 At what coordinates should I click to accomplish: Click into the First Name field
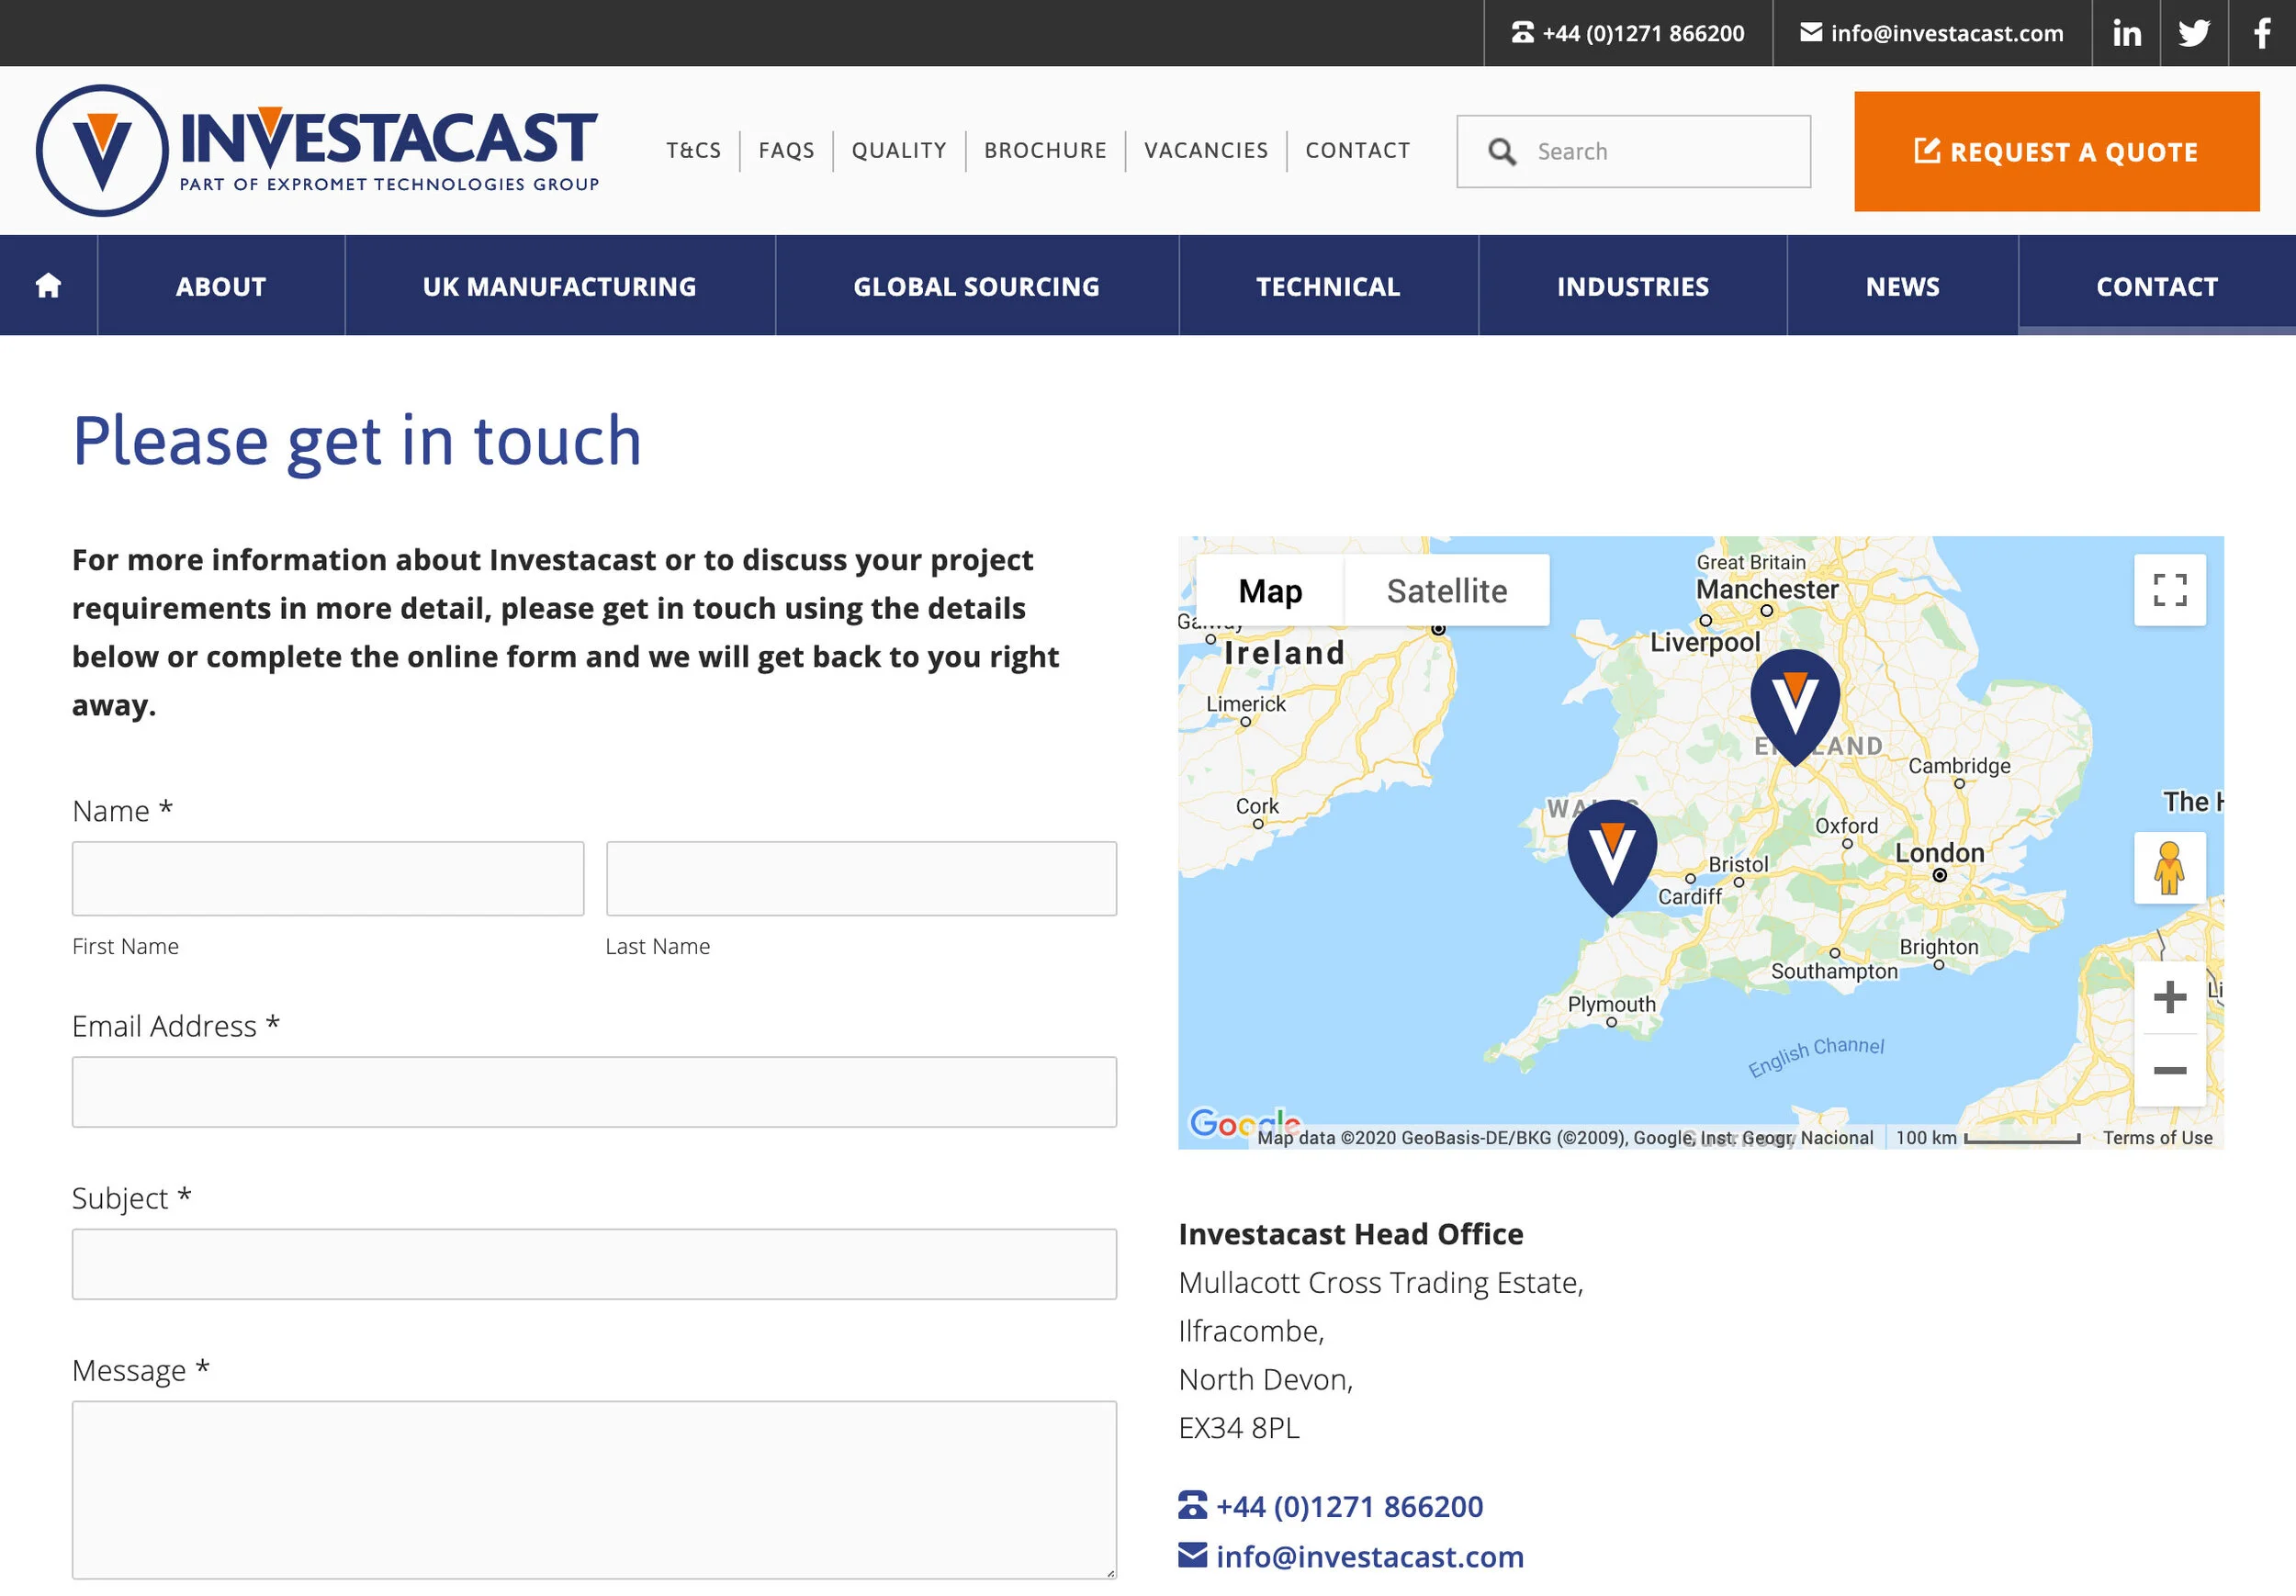point(328,878)
